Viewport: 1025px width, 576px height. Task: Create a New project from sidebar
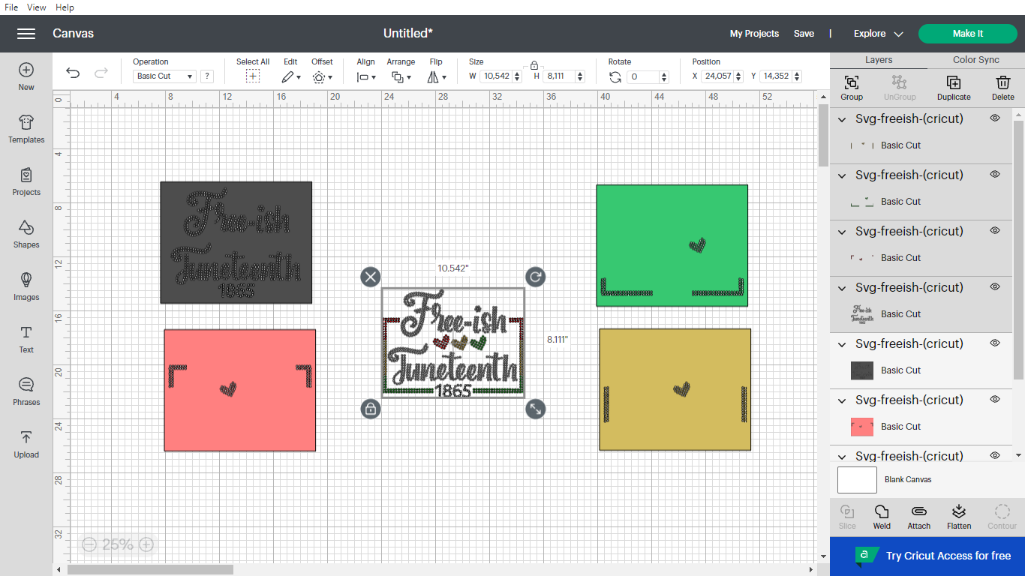(x=26, y=76)
